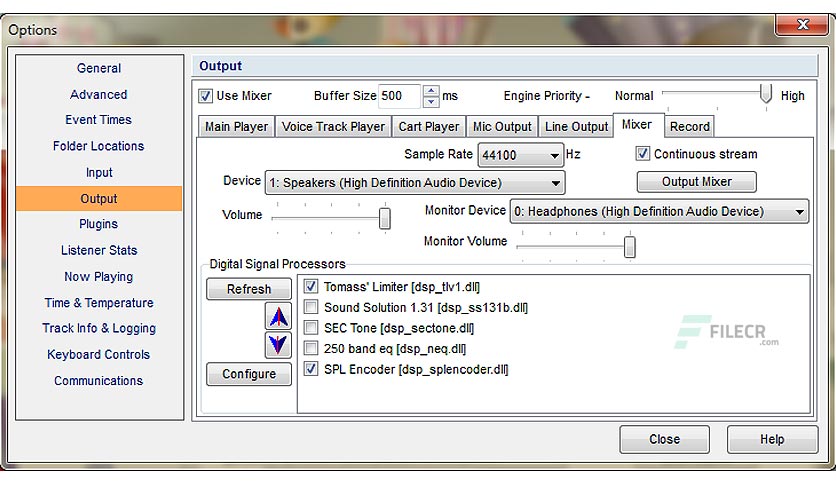Open the Communications options page
Screen dimensions: 836x484
pyautogui.click(x=99, y=381)
